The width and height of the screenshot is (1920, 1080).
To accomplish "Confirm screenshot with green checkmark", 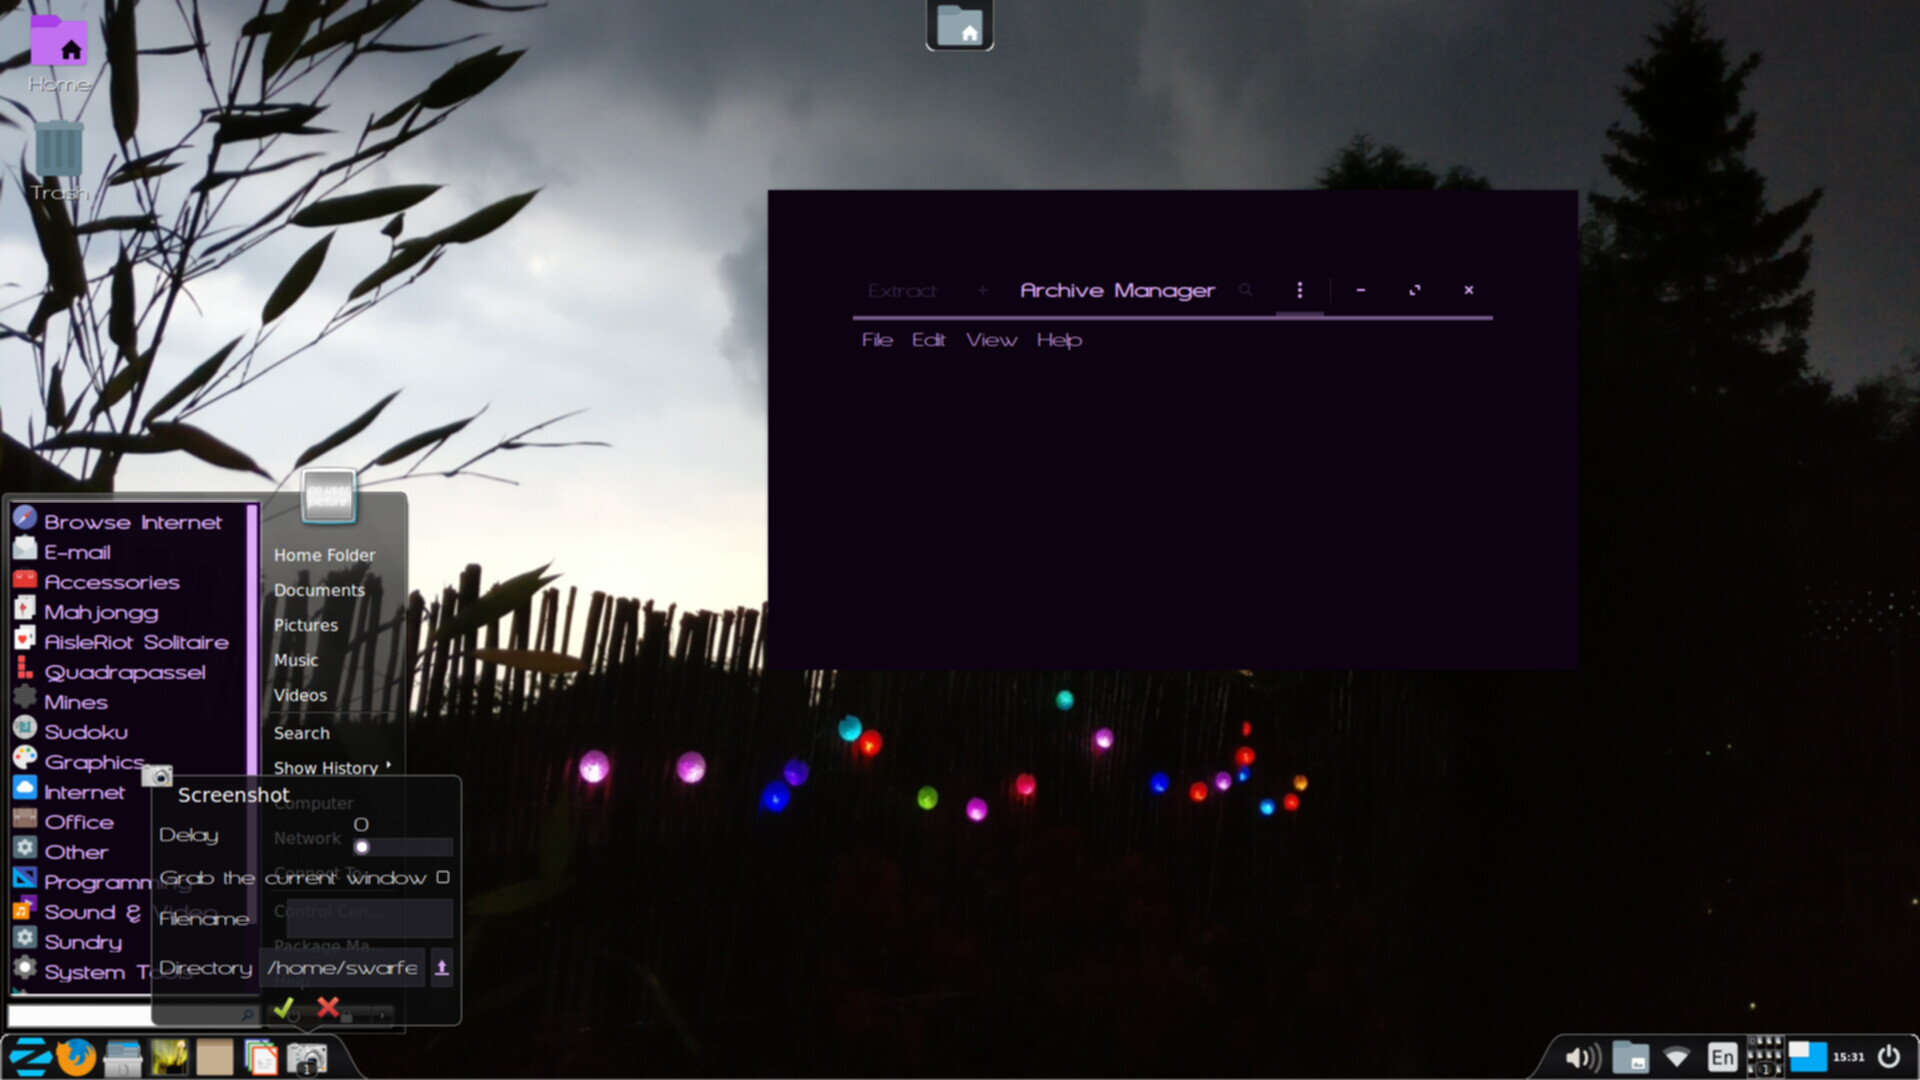I will click(283, 1007).
